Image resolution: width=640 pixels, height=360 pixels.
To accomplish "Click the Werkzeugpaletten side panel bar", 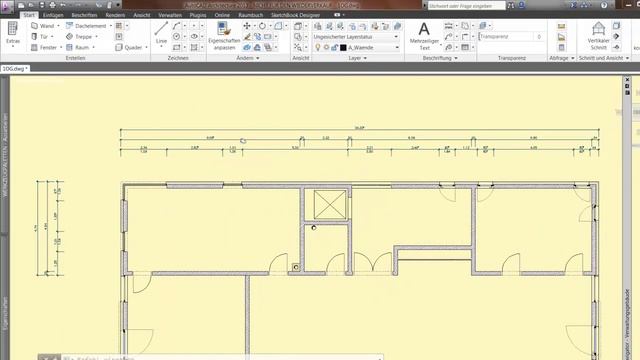I will point(4,155).
